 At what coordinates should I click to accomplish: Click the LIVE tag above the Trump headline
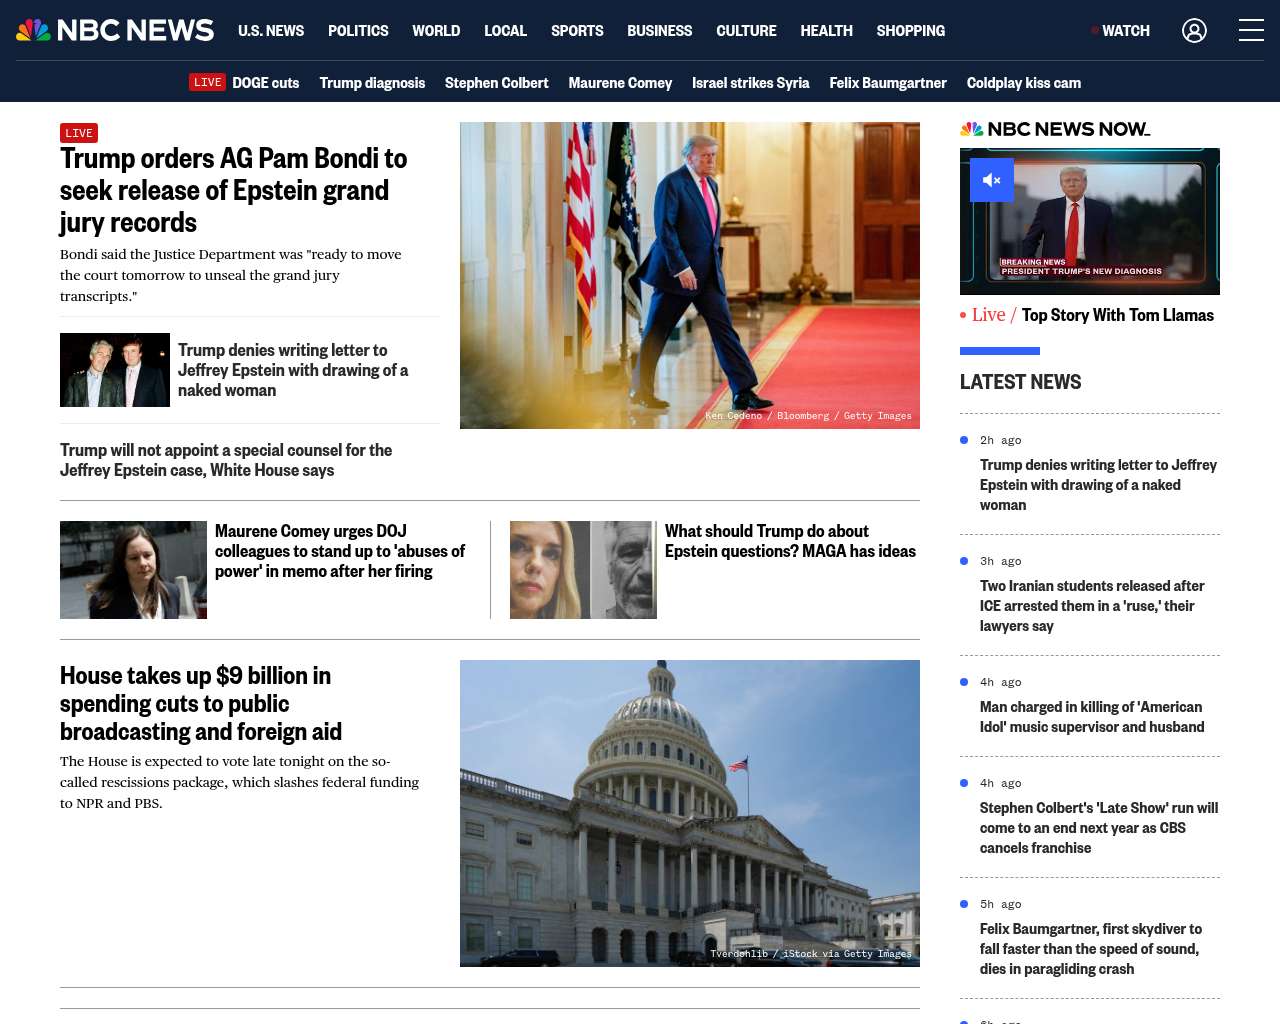79,133
